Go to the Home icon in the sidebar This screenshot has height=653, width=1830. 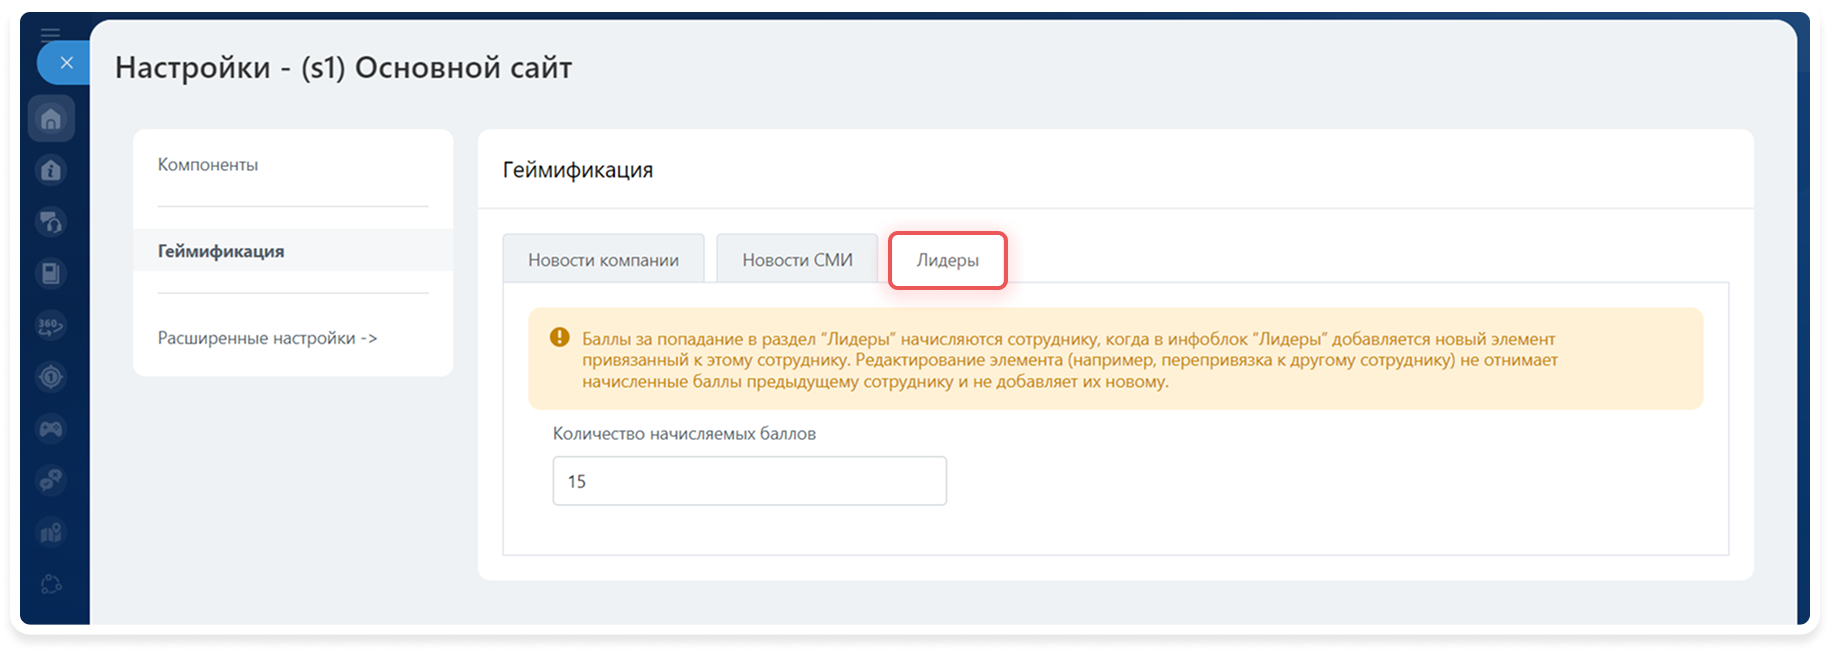pos(51,119)
